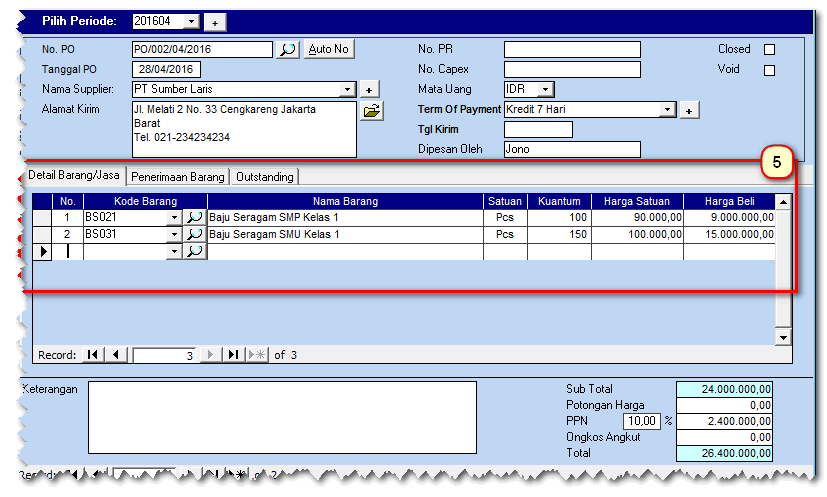Open the Outstanding tab
This screenshot has width=827, height=497.
[265, 177]
